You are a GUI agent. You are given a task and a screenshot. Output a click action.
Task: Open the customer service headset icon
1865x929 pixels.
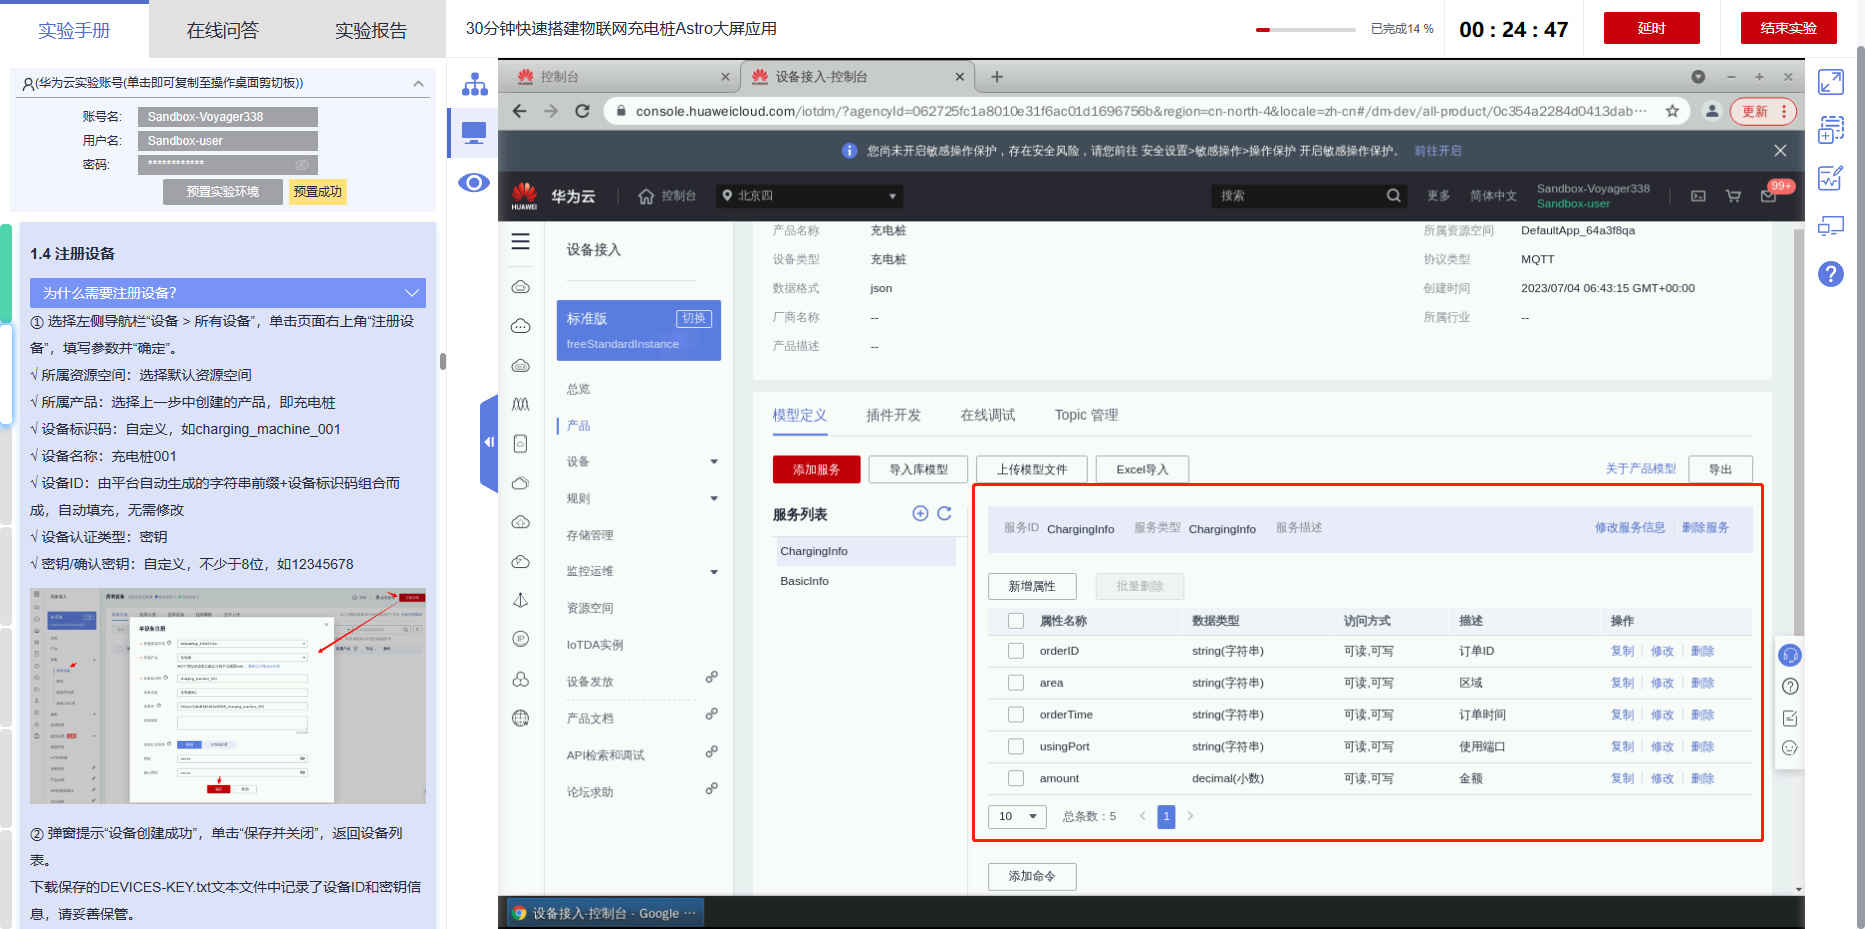pos(1790,655)
